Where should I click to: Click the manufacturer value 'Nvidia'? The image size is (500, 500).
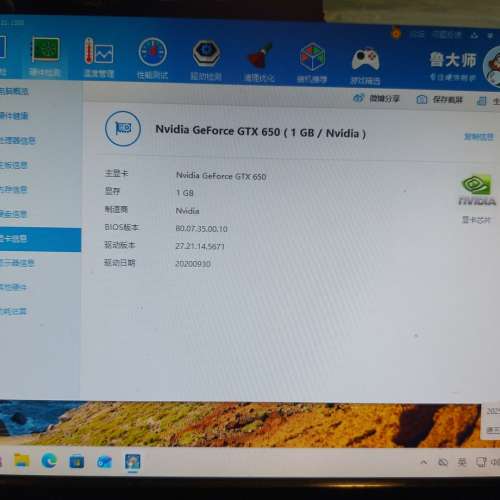[x=188, y=211]
